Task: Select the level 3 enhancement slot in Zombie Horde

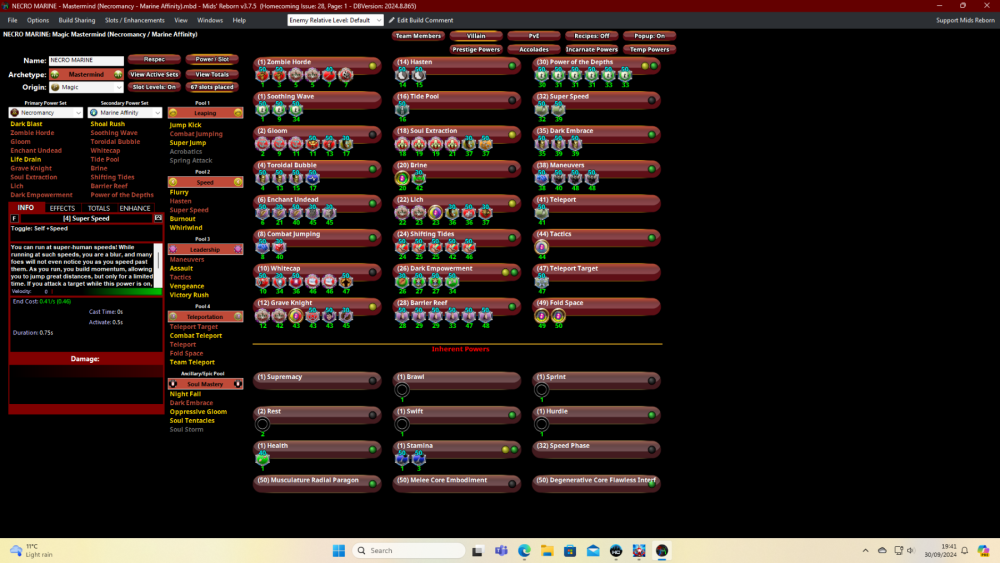Action: coord(279,76)
